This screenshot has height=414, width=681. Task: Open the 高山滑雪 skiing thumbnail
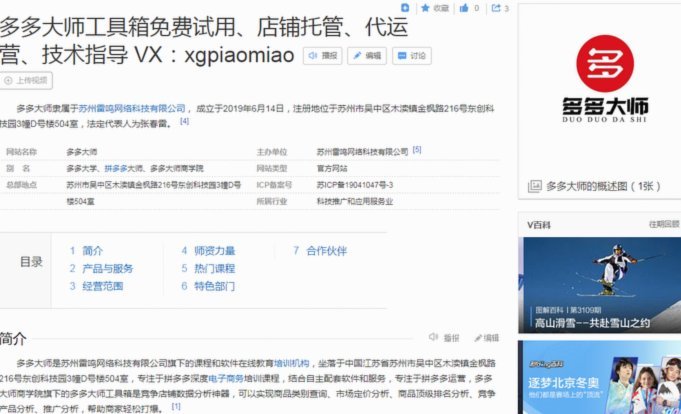coord(602,285)
